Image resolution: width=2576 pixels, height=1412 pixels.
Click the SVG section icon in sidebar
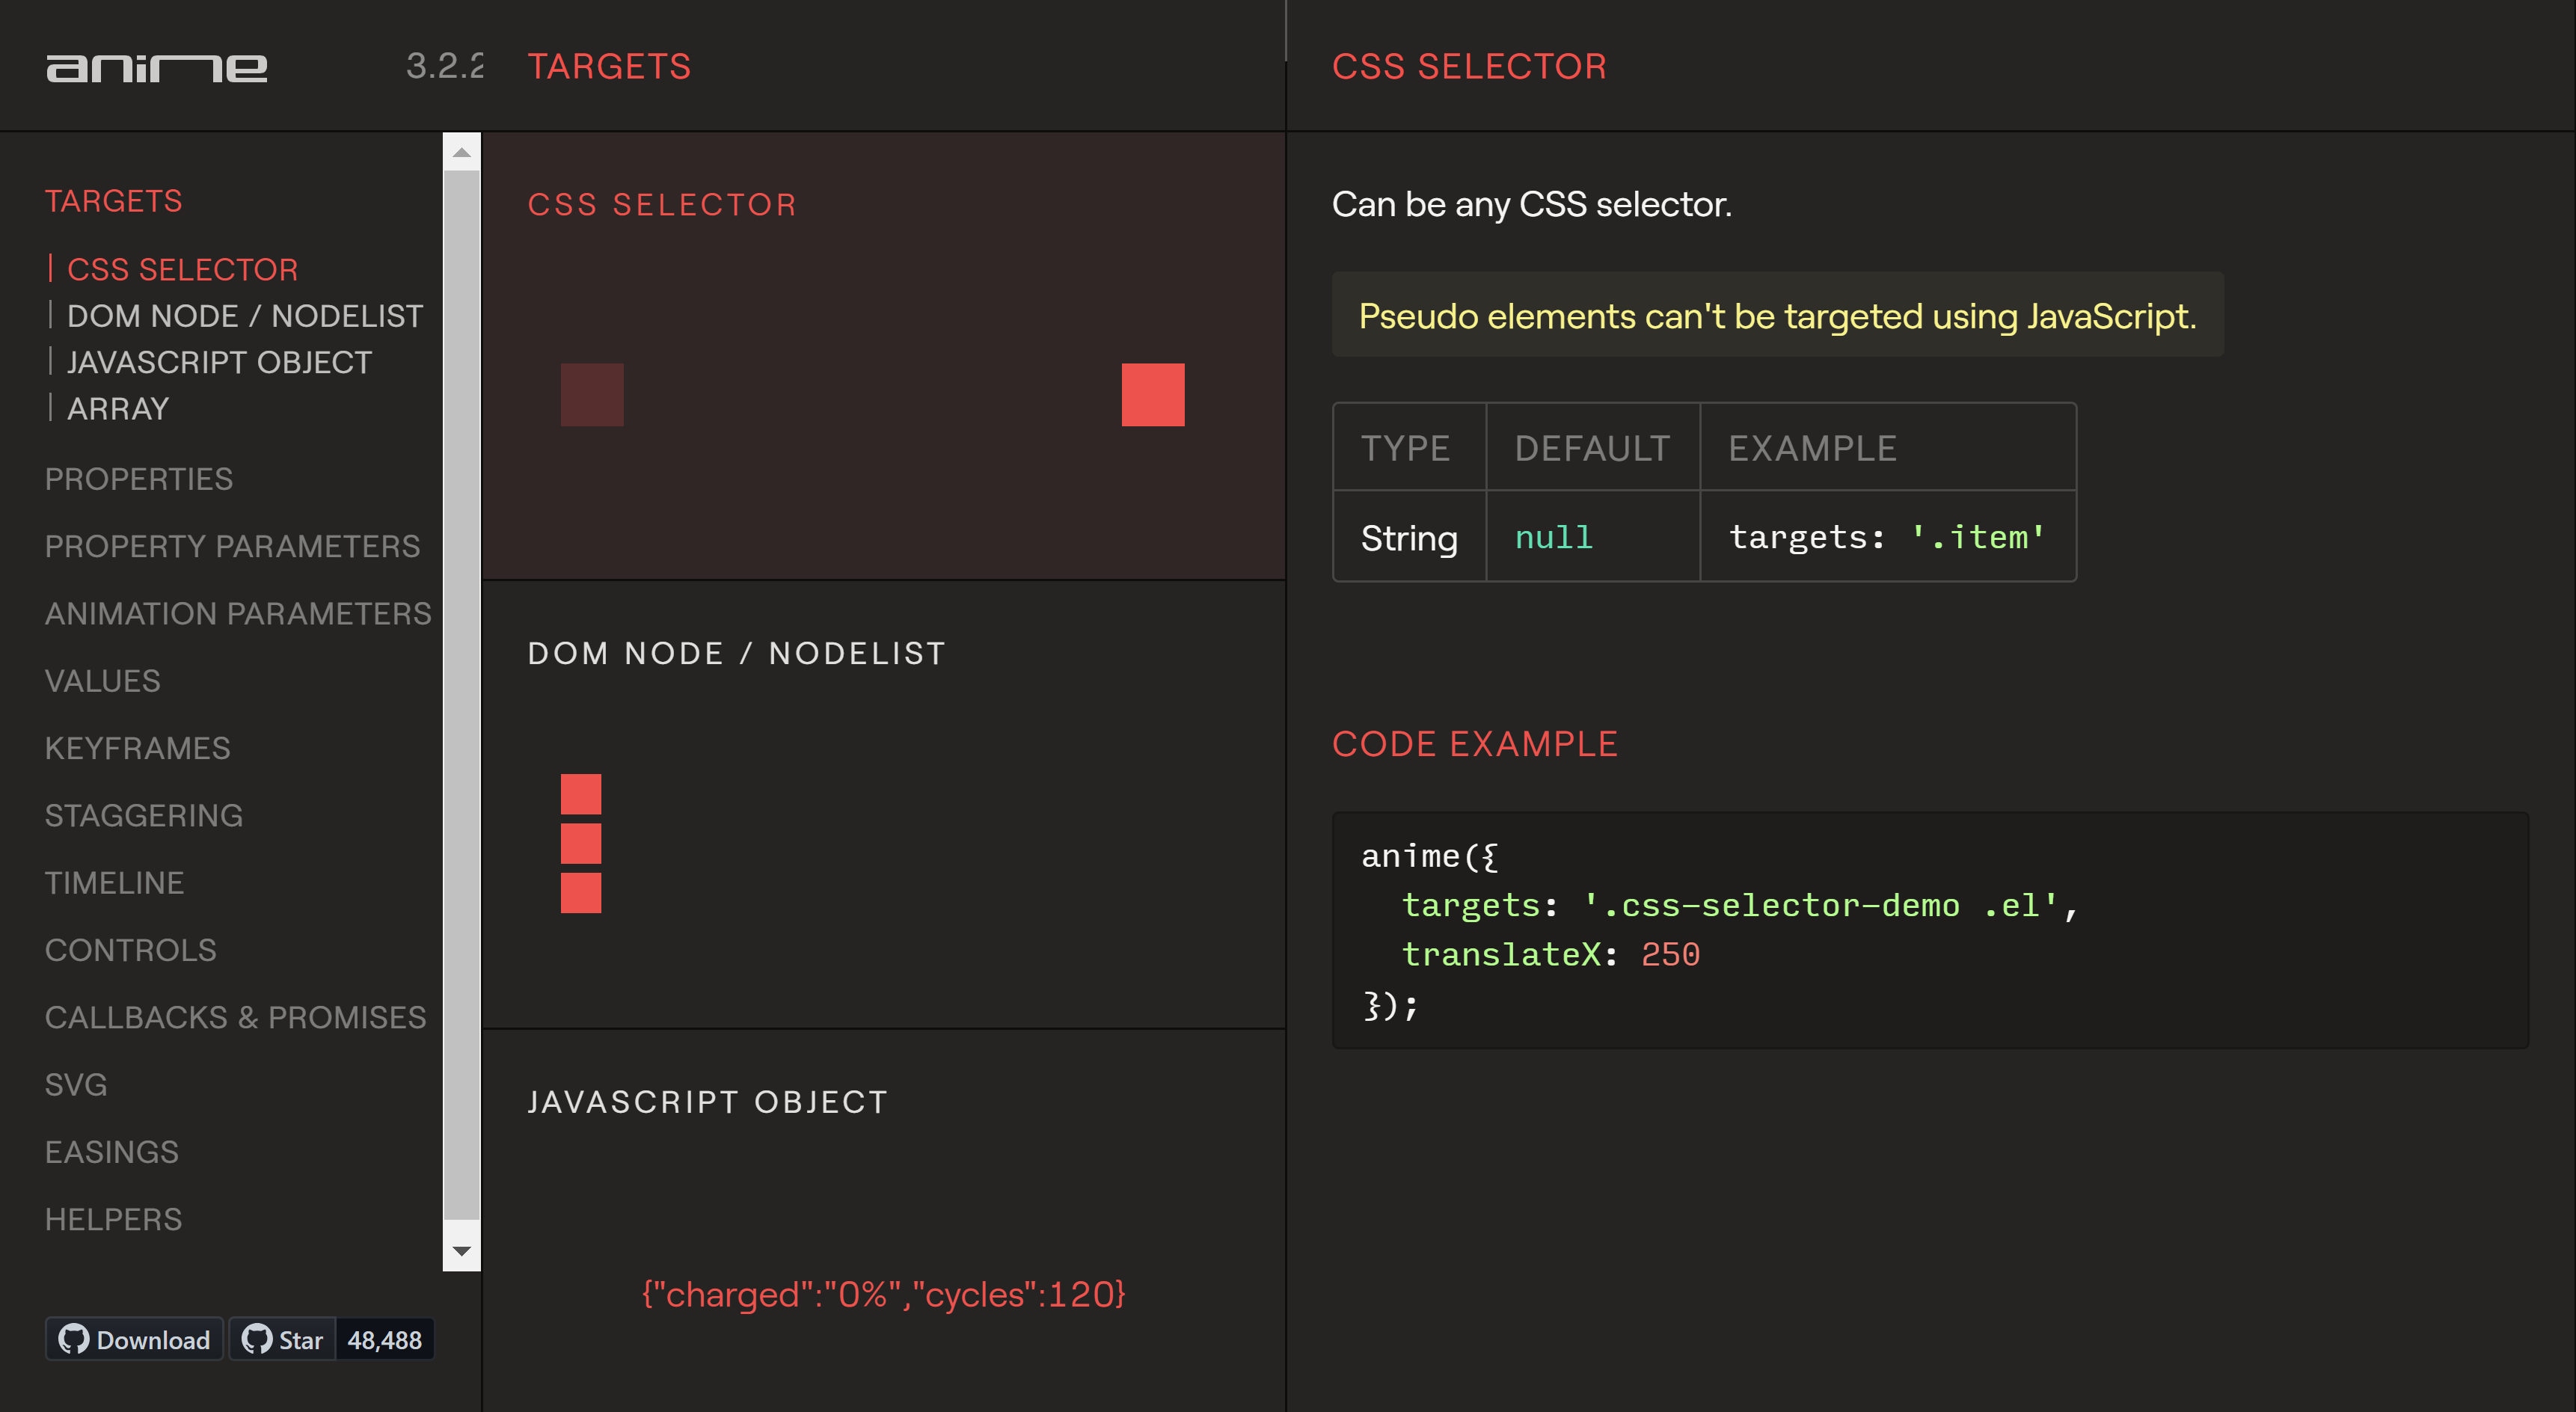point(76,1084)
